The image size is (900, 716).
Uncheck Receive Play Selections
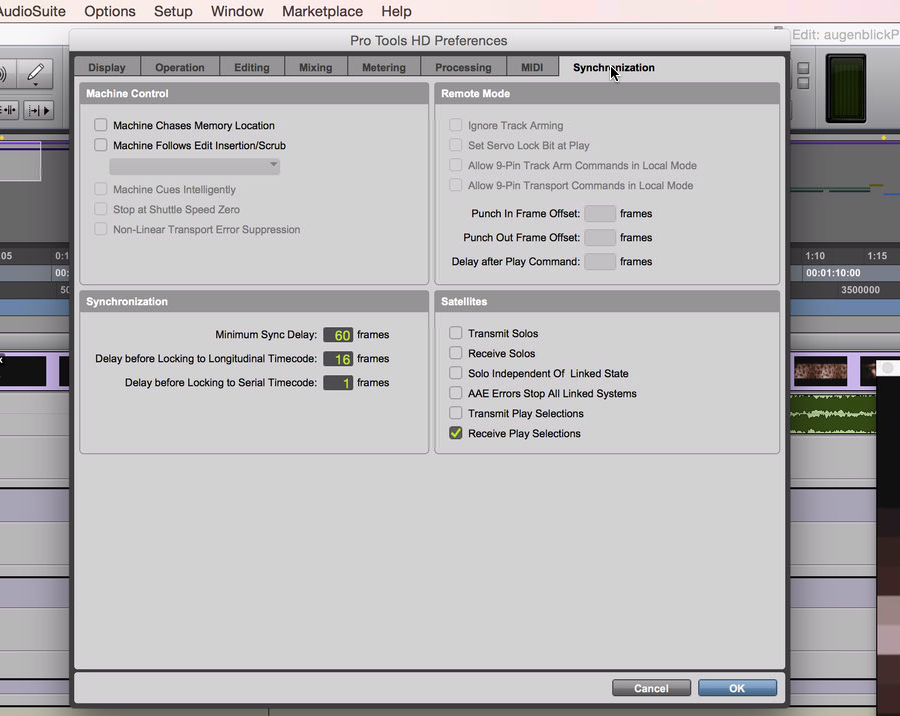click(x=456, y=434)
